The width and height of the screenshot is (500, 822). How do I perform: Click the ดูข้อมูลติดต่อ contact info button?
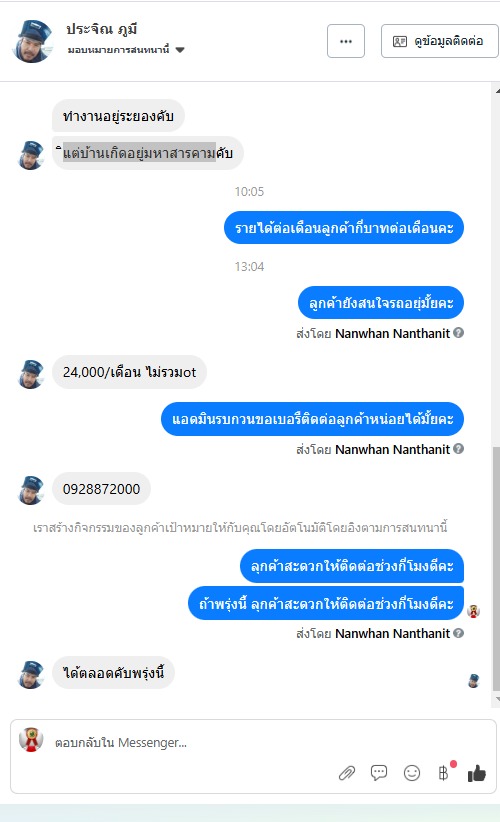(440, 41)
